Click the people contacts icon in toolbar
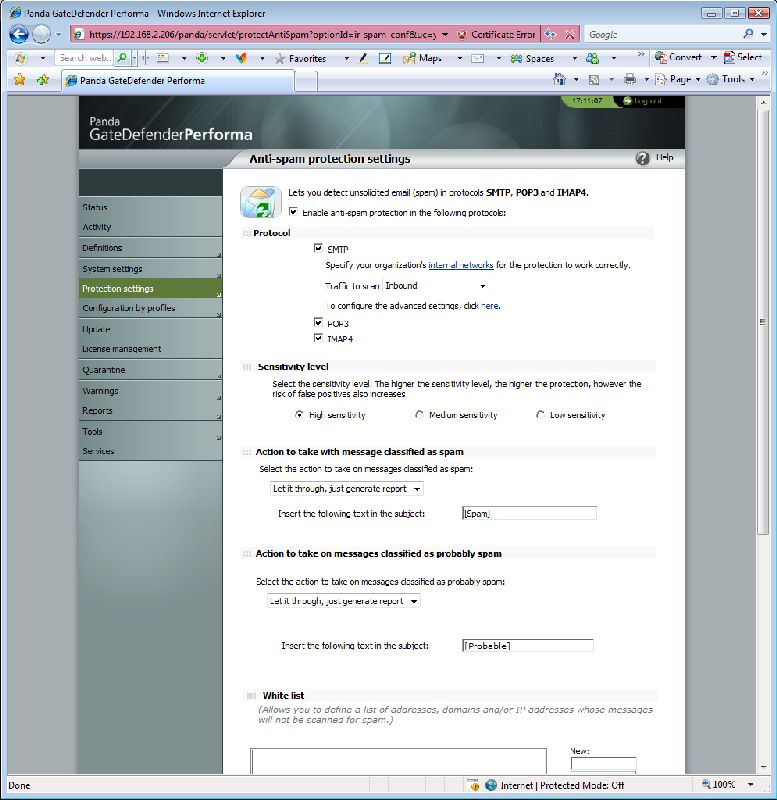The width and height of the screenshot is (777, 800). coord(592,58)
